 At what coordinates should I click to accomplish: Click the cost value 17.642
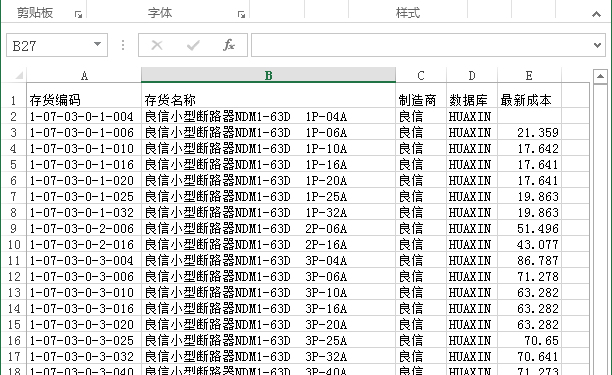pos(529,148)
